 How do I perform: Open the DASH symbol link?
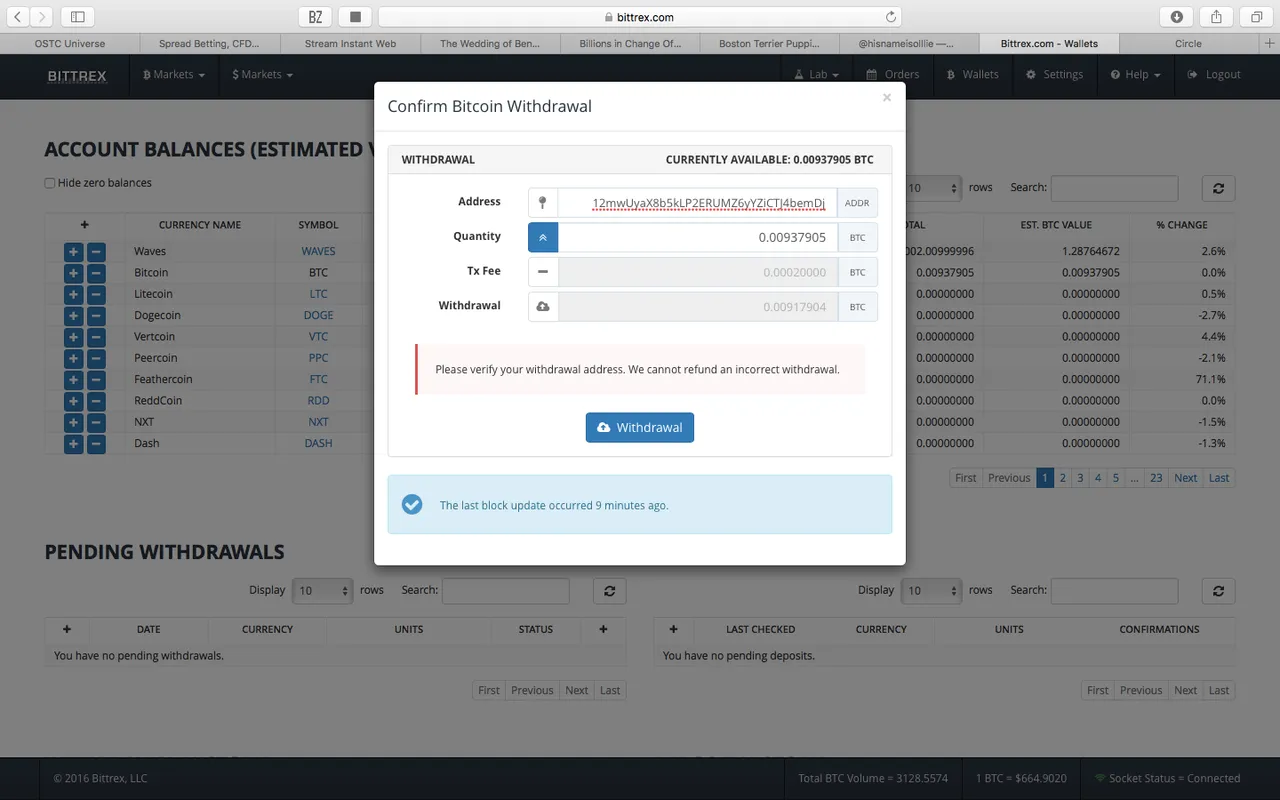click(318, 443)
